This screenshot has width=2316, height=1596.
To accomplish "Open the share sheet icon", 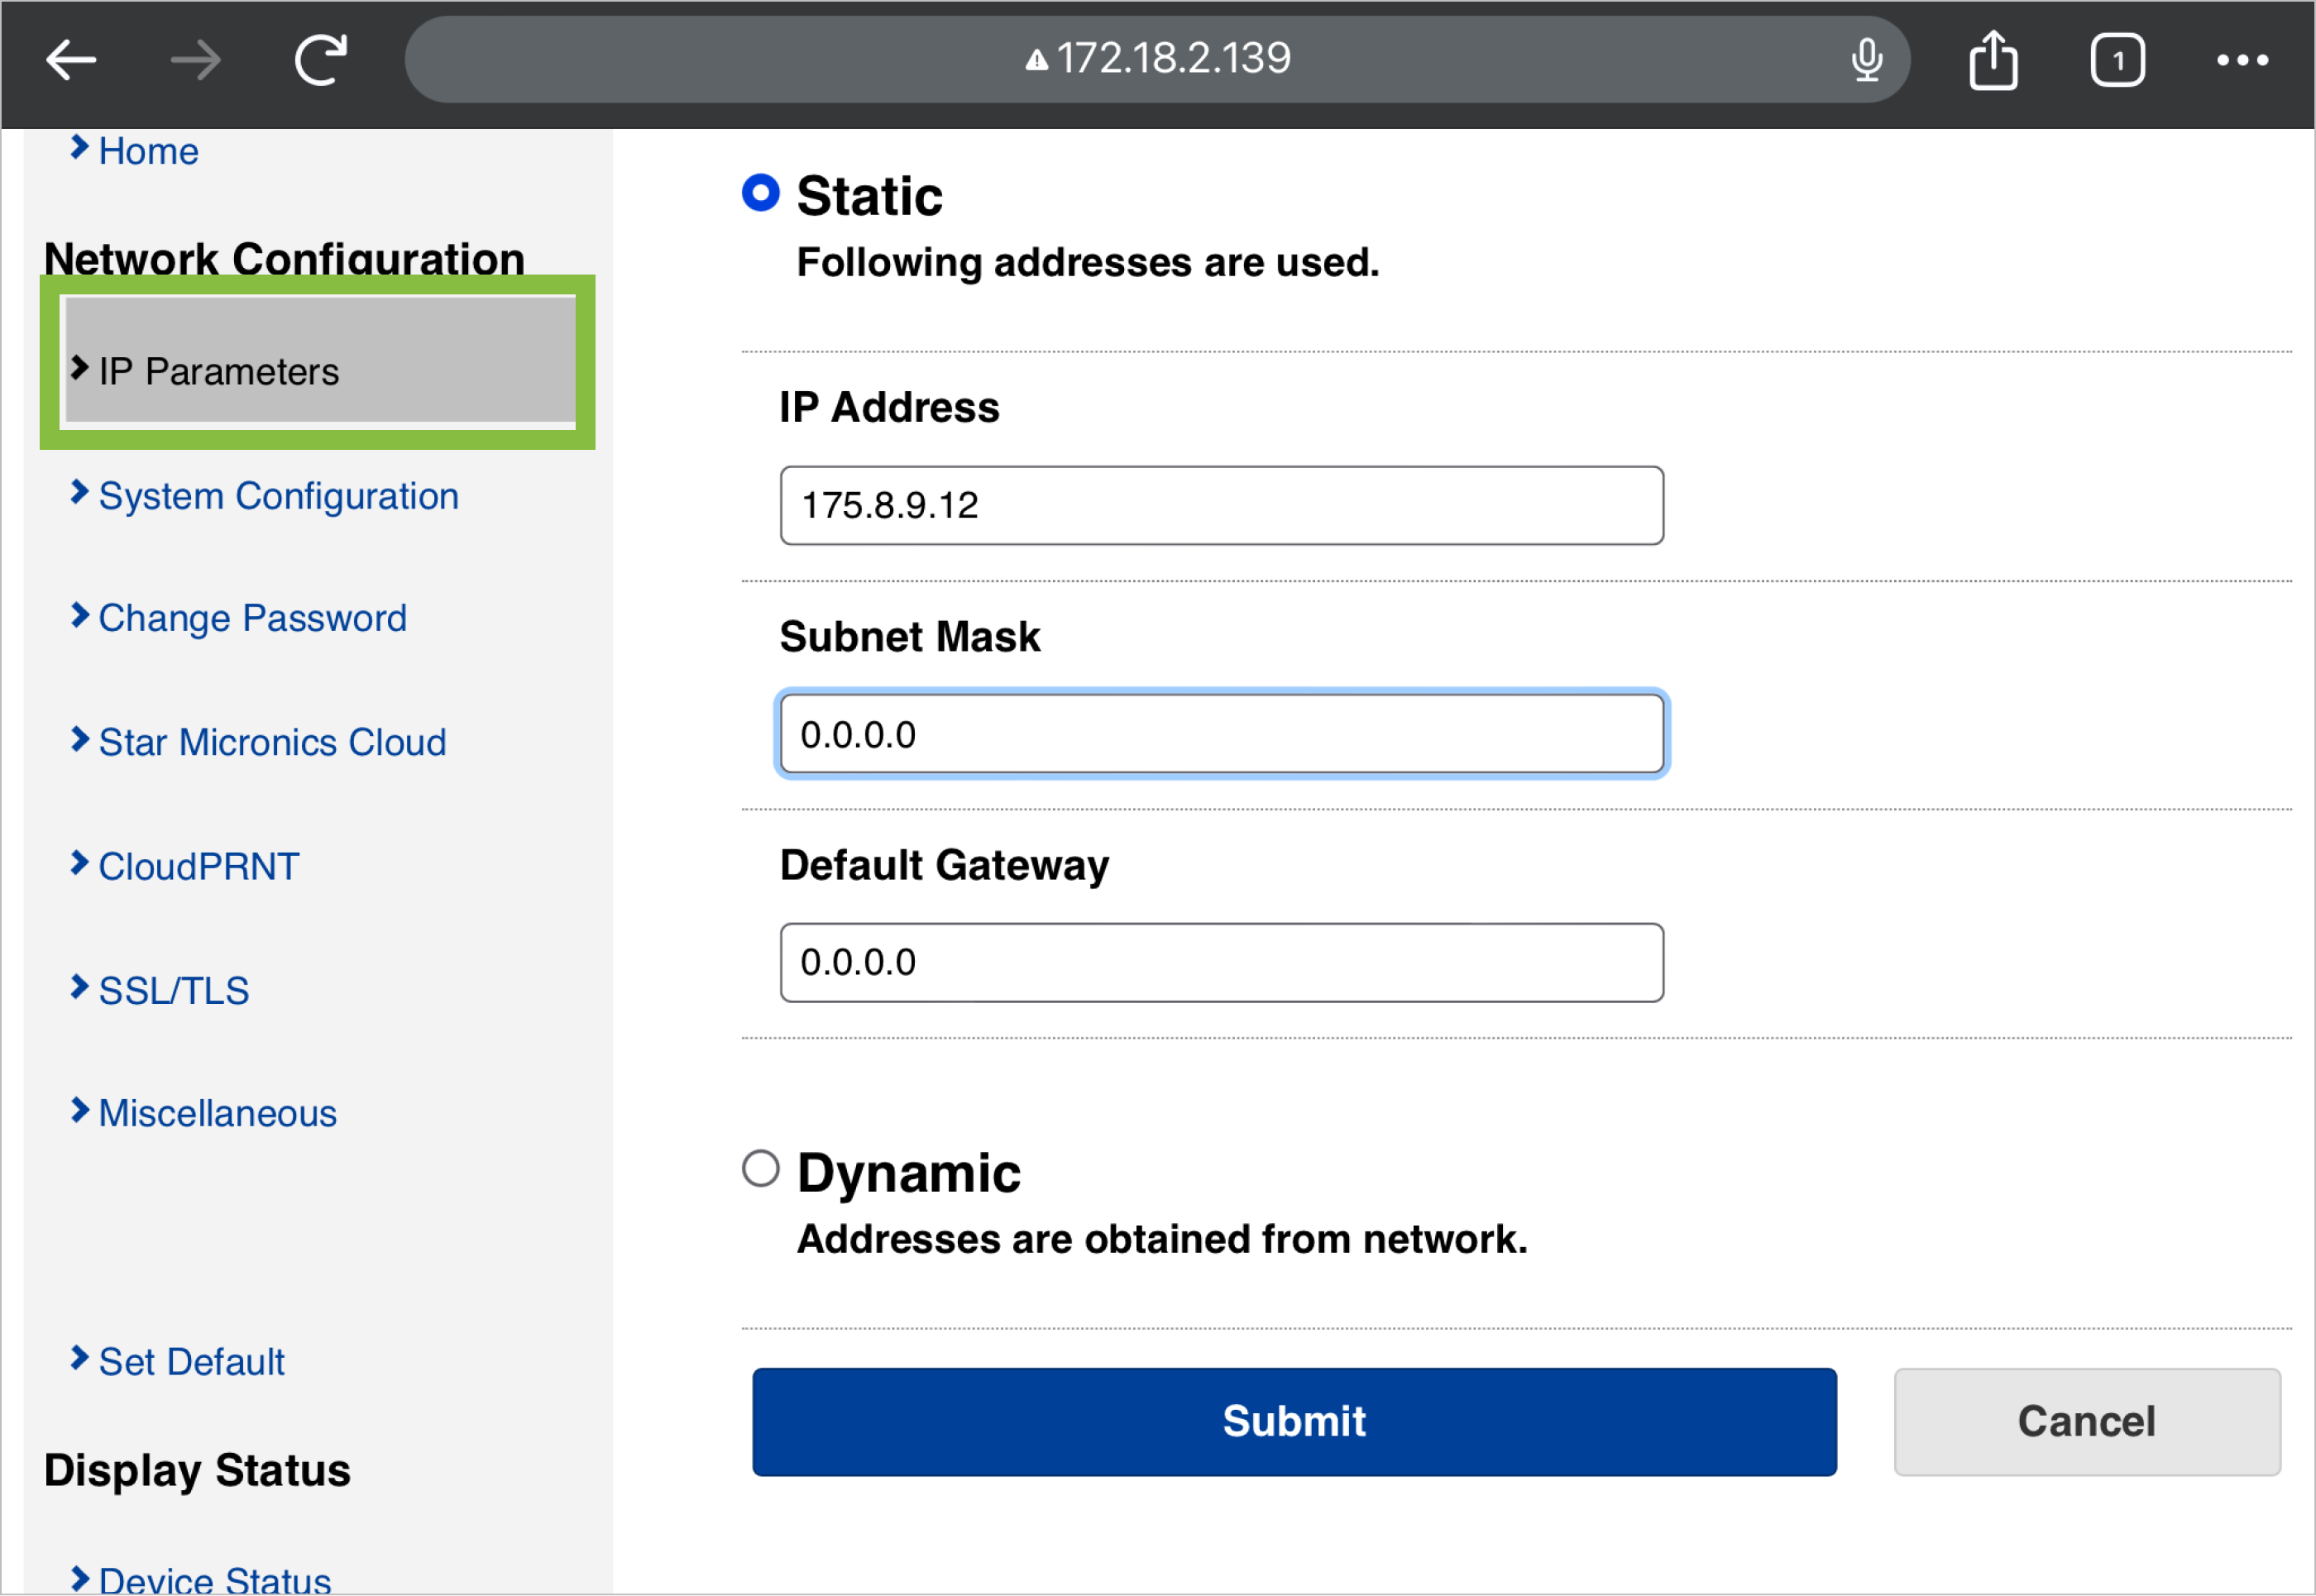I will pyautogui.click(x=1993, y=60).
